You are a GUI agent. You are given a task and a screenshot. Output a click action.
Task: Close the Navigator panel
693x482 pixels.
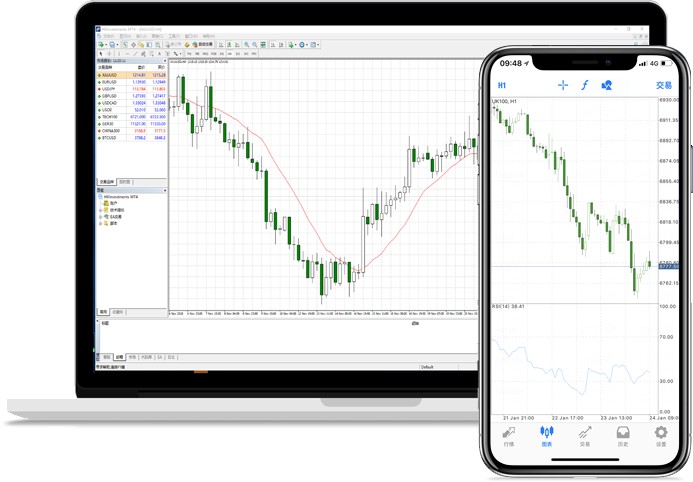point(165,190)
